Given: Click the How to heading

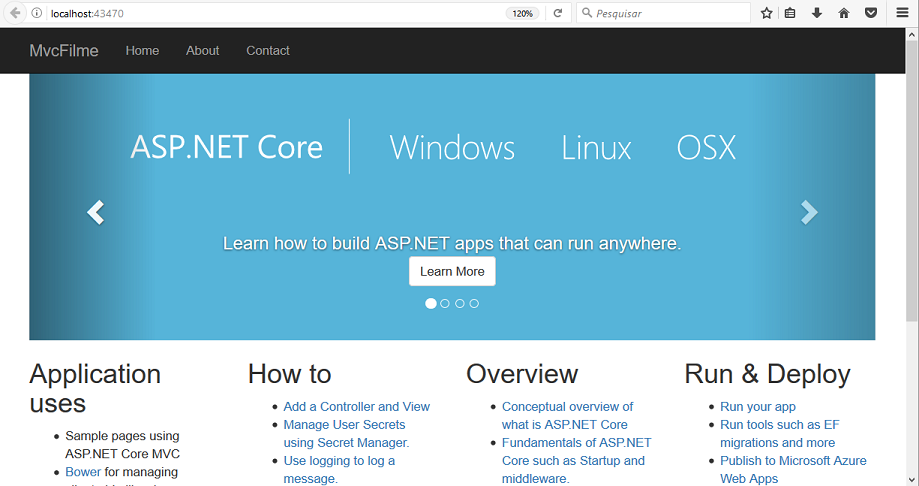Looking at the screenshot, I should (x=290, y=374).
